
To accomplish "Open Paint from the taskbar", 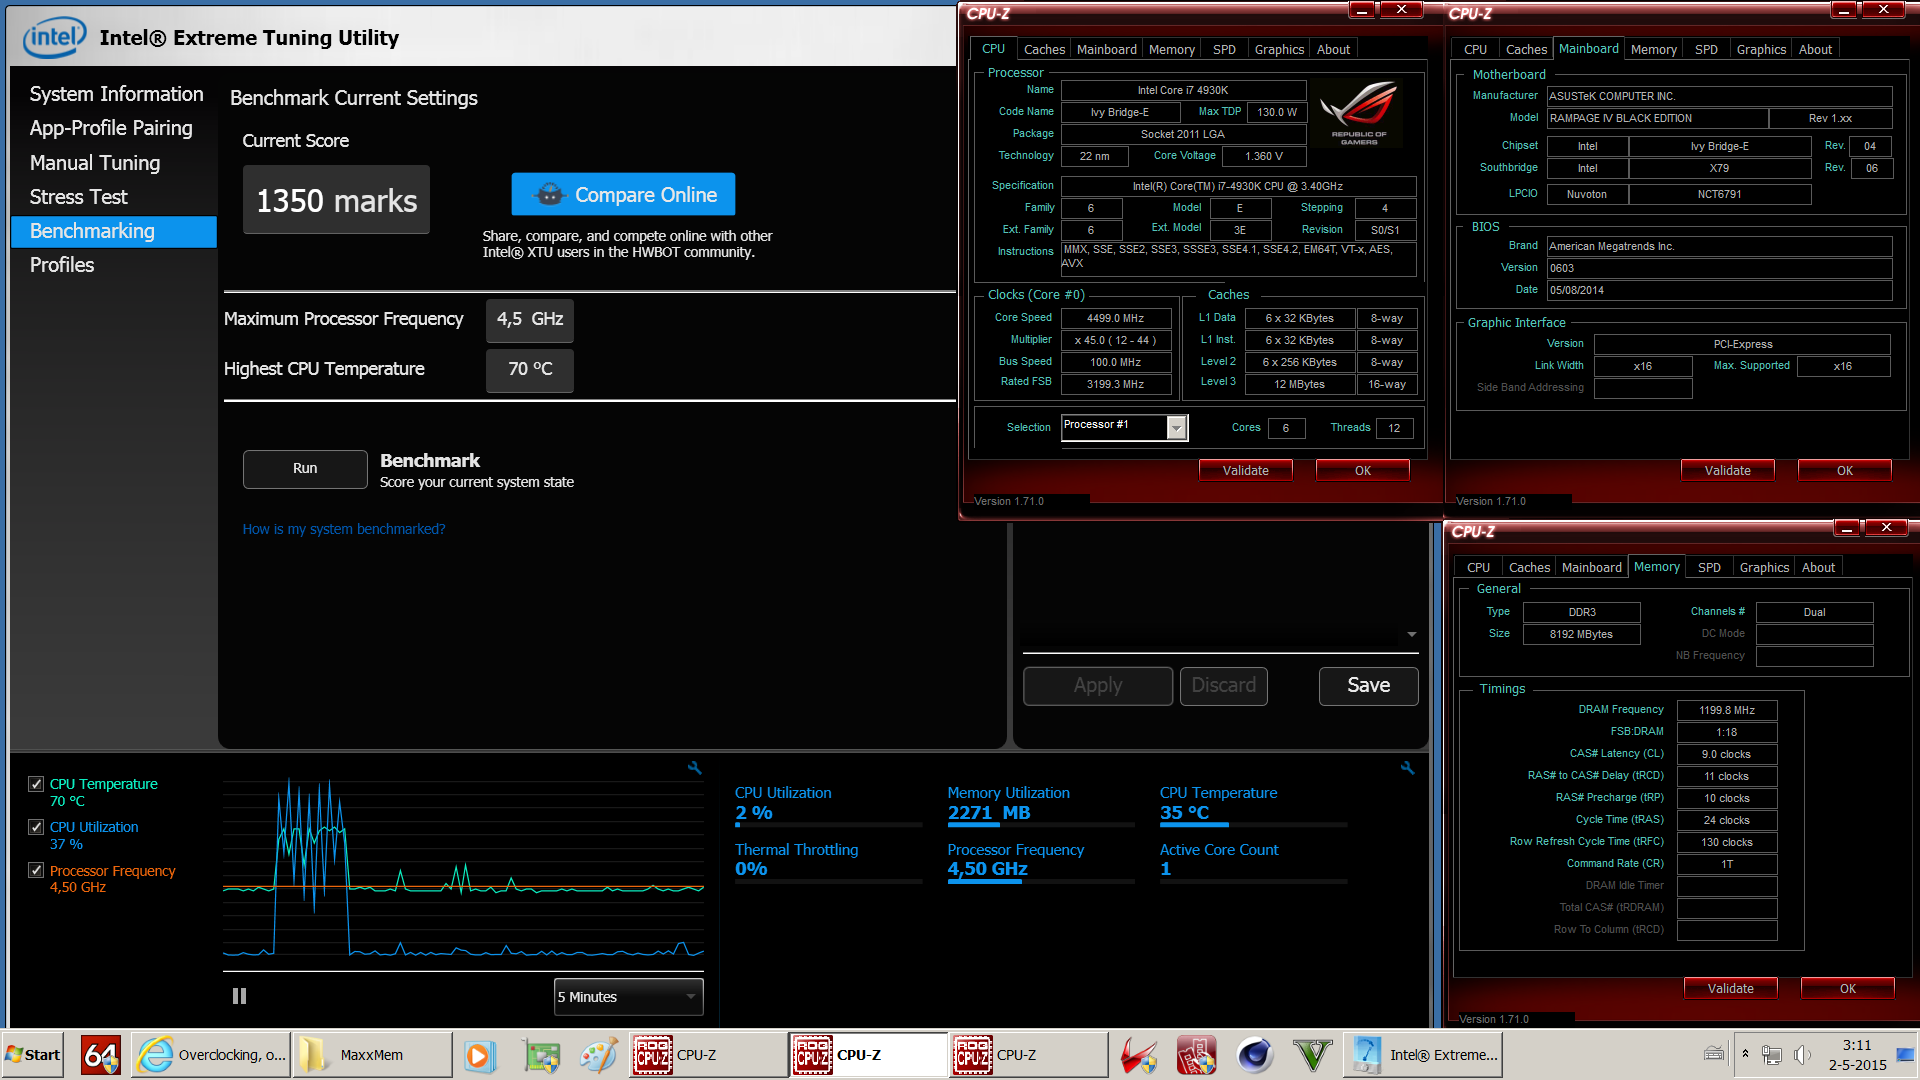I will coord(598,1055).
